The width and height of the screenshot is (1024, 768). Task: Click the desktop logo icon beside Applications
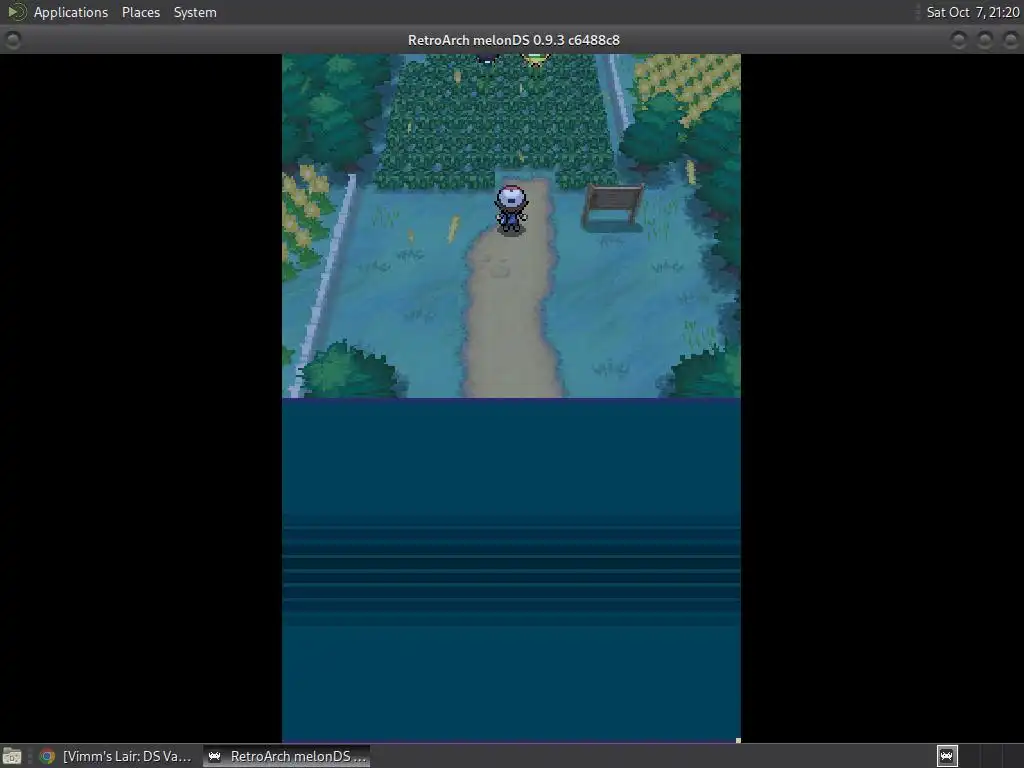click(16, 12)
